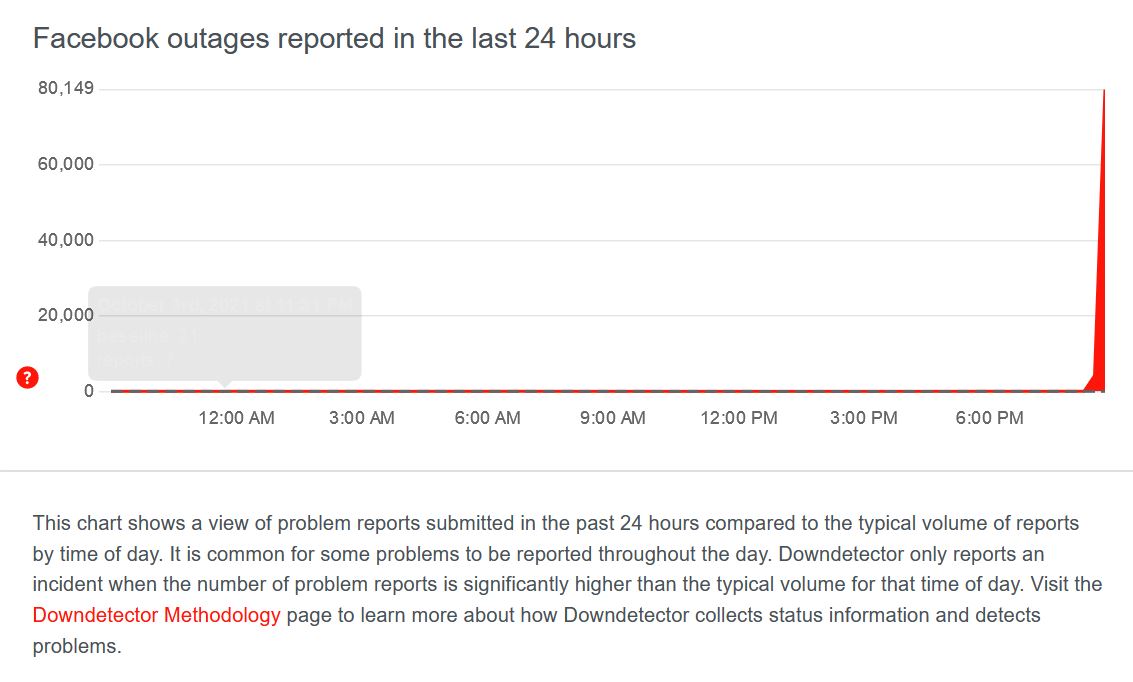This screenshot has height=682, width=1133.
Task: Click the faded gray chart tooltip box
Action: click(225, 333)
